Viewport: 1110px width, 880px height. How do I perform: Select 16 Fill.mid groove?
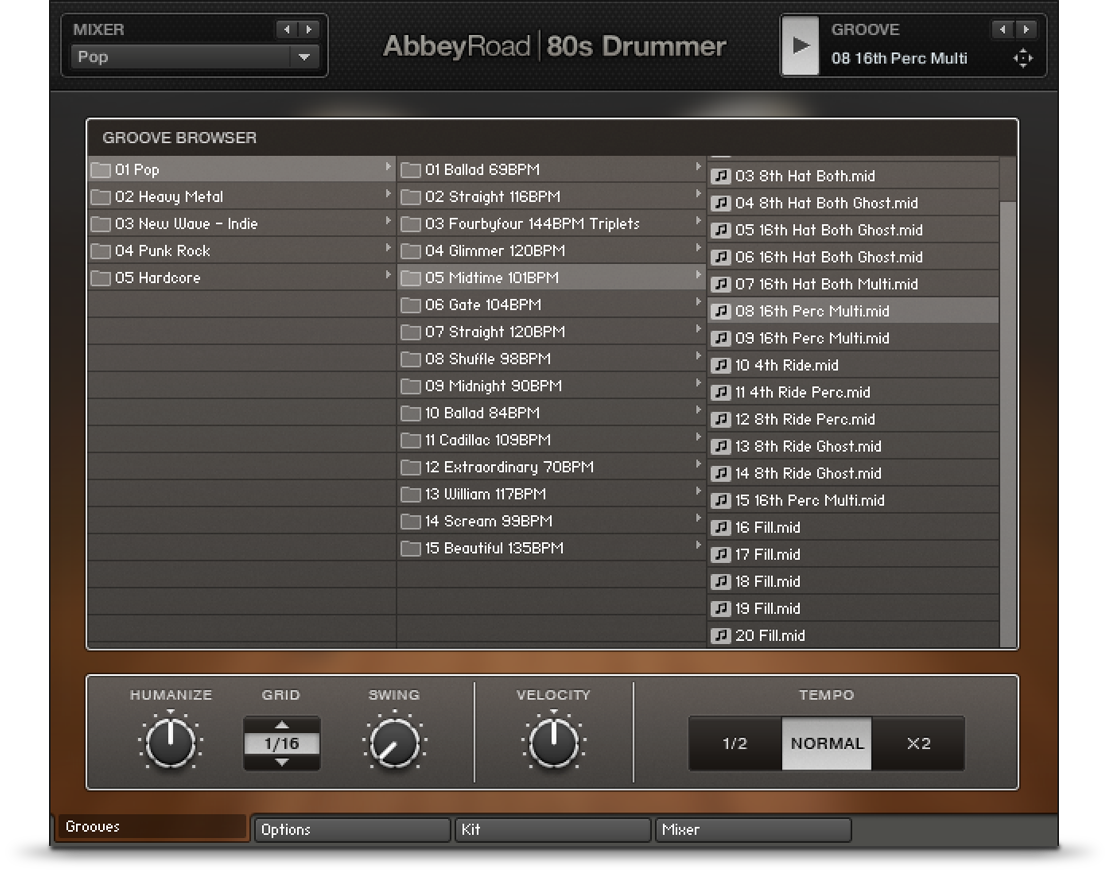[853, 527]
